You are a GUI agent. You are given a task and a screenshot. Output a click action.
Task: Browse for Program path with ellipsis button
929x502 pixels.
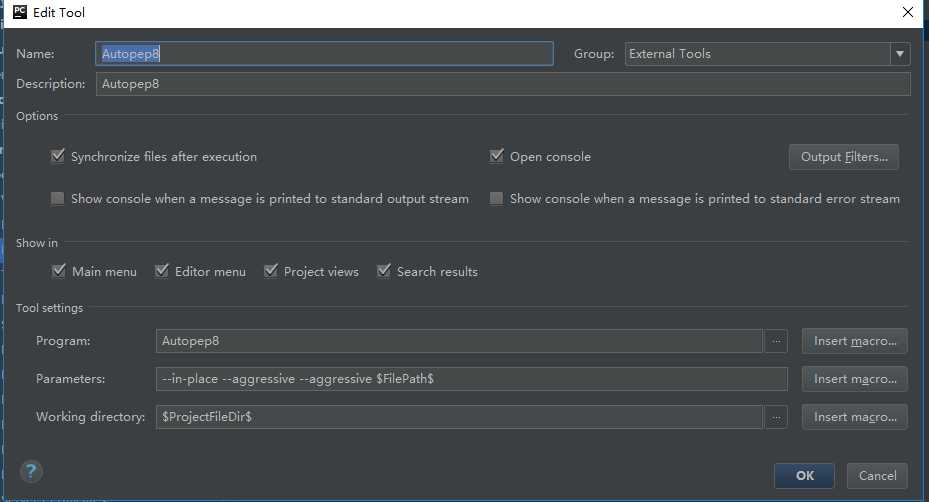776,341
